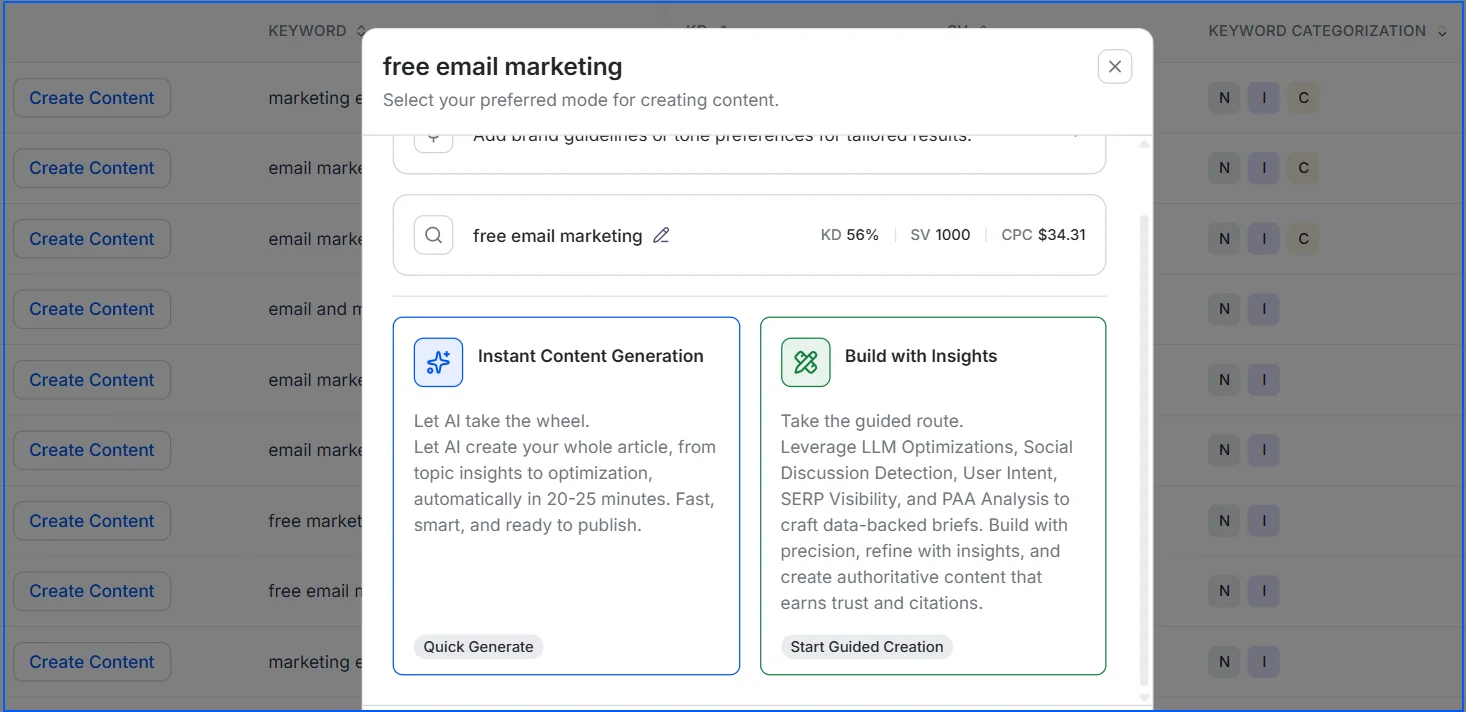The image size is (1466, 712).
Task: Click the magnifier search icon in keyword box
Action: click(434, 235)
